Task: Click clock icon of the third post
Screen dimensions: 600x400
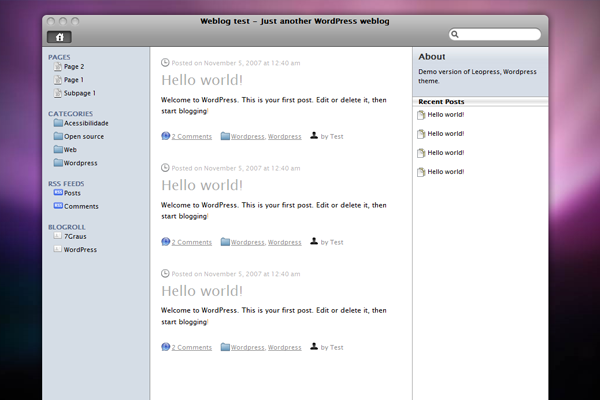Action: (x=165, y=273)
